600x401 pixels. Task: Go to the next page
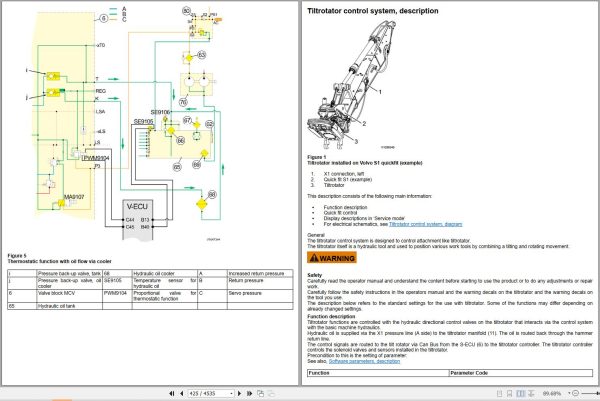coord(240,393)
